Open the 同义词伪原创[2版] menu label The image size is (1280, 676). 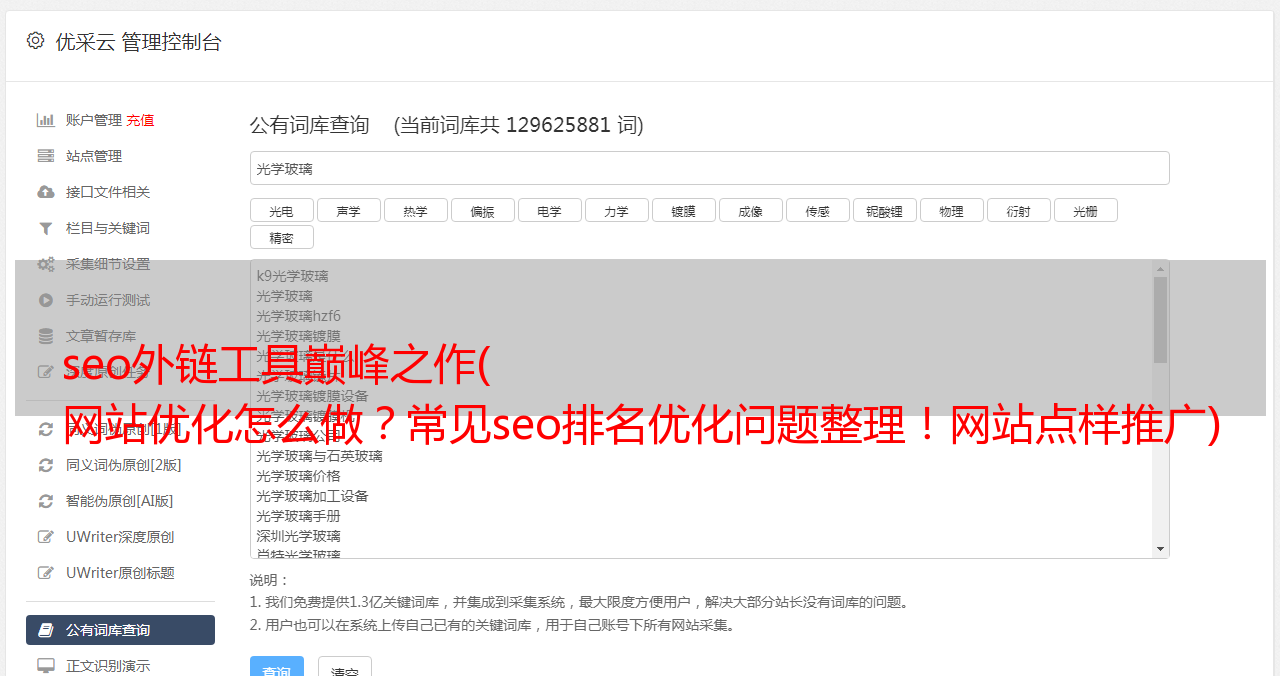(124, 465)
